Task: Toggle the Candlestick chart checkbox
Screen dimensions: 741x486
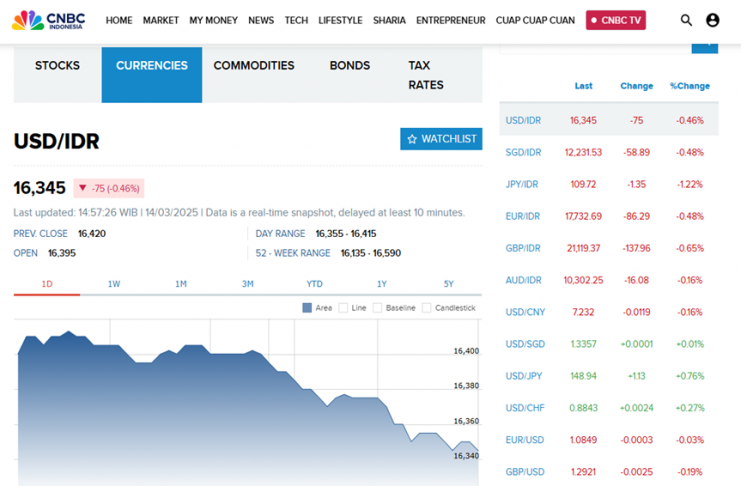Action: pos(427,308)
